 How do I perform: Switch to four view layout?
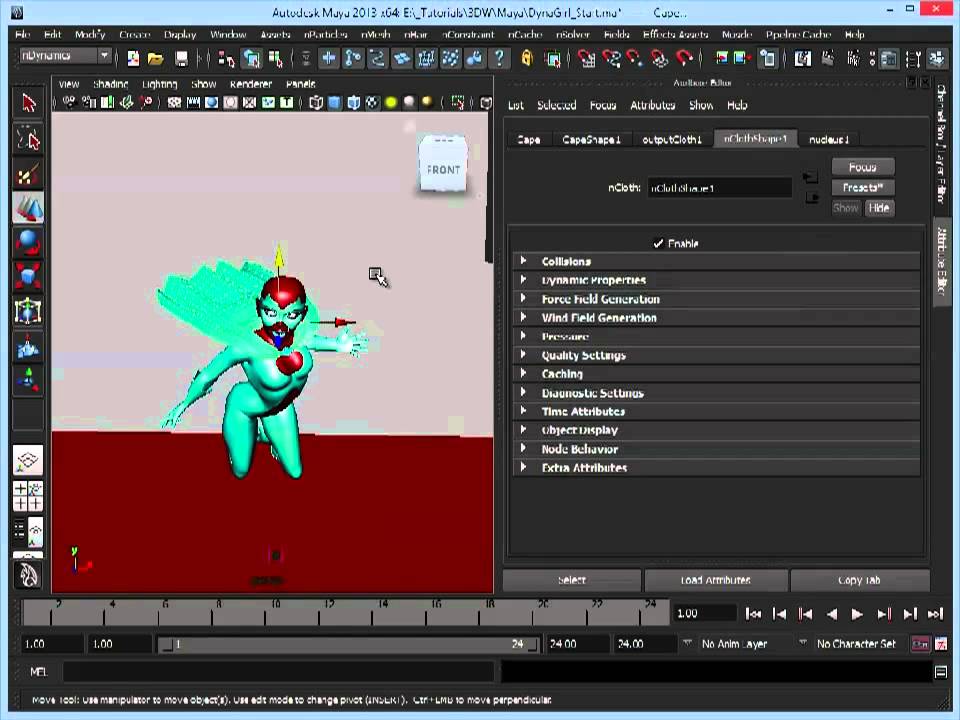(x=28, y=497)
